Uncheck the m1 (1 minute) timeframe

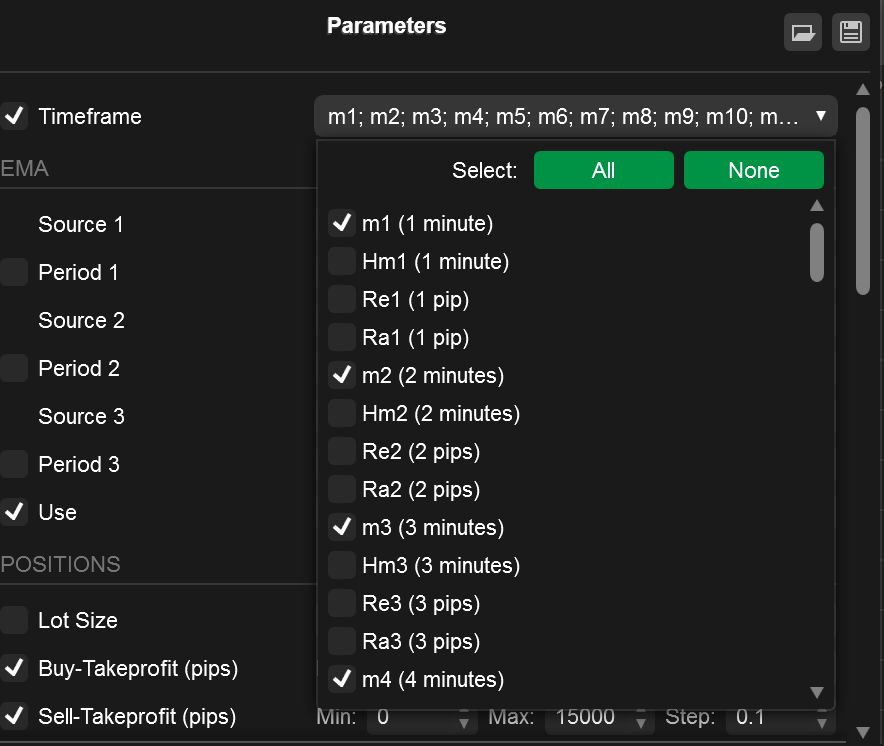point(342,223)
